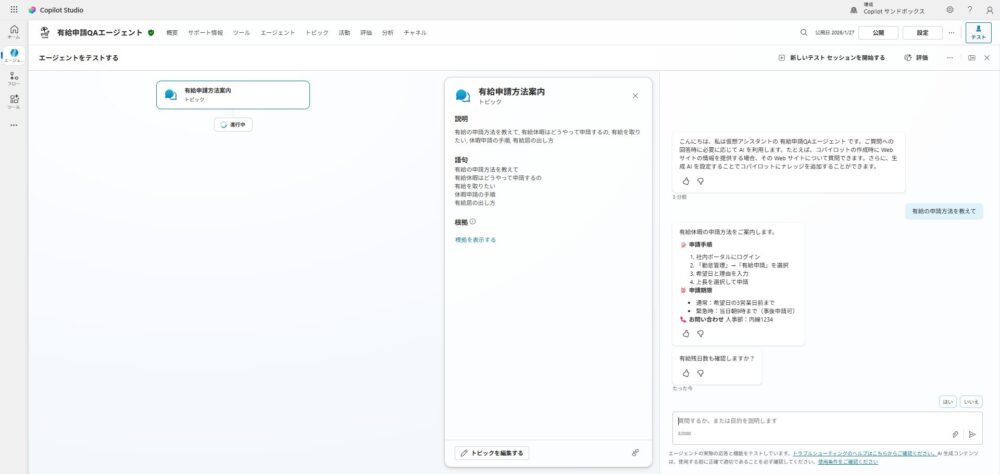Click the help question mark icon
Viewport: 1000px width, 474px height.
coord(969,9)
